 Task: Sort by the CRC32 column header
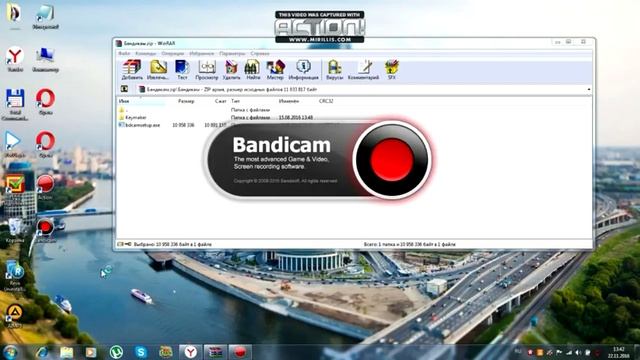coord(326,101)
